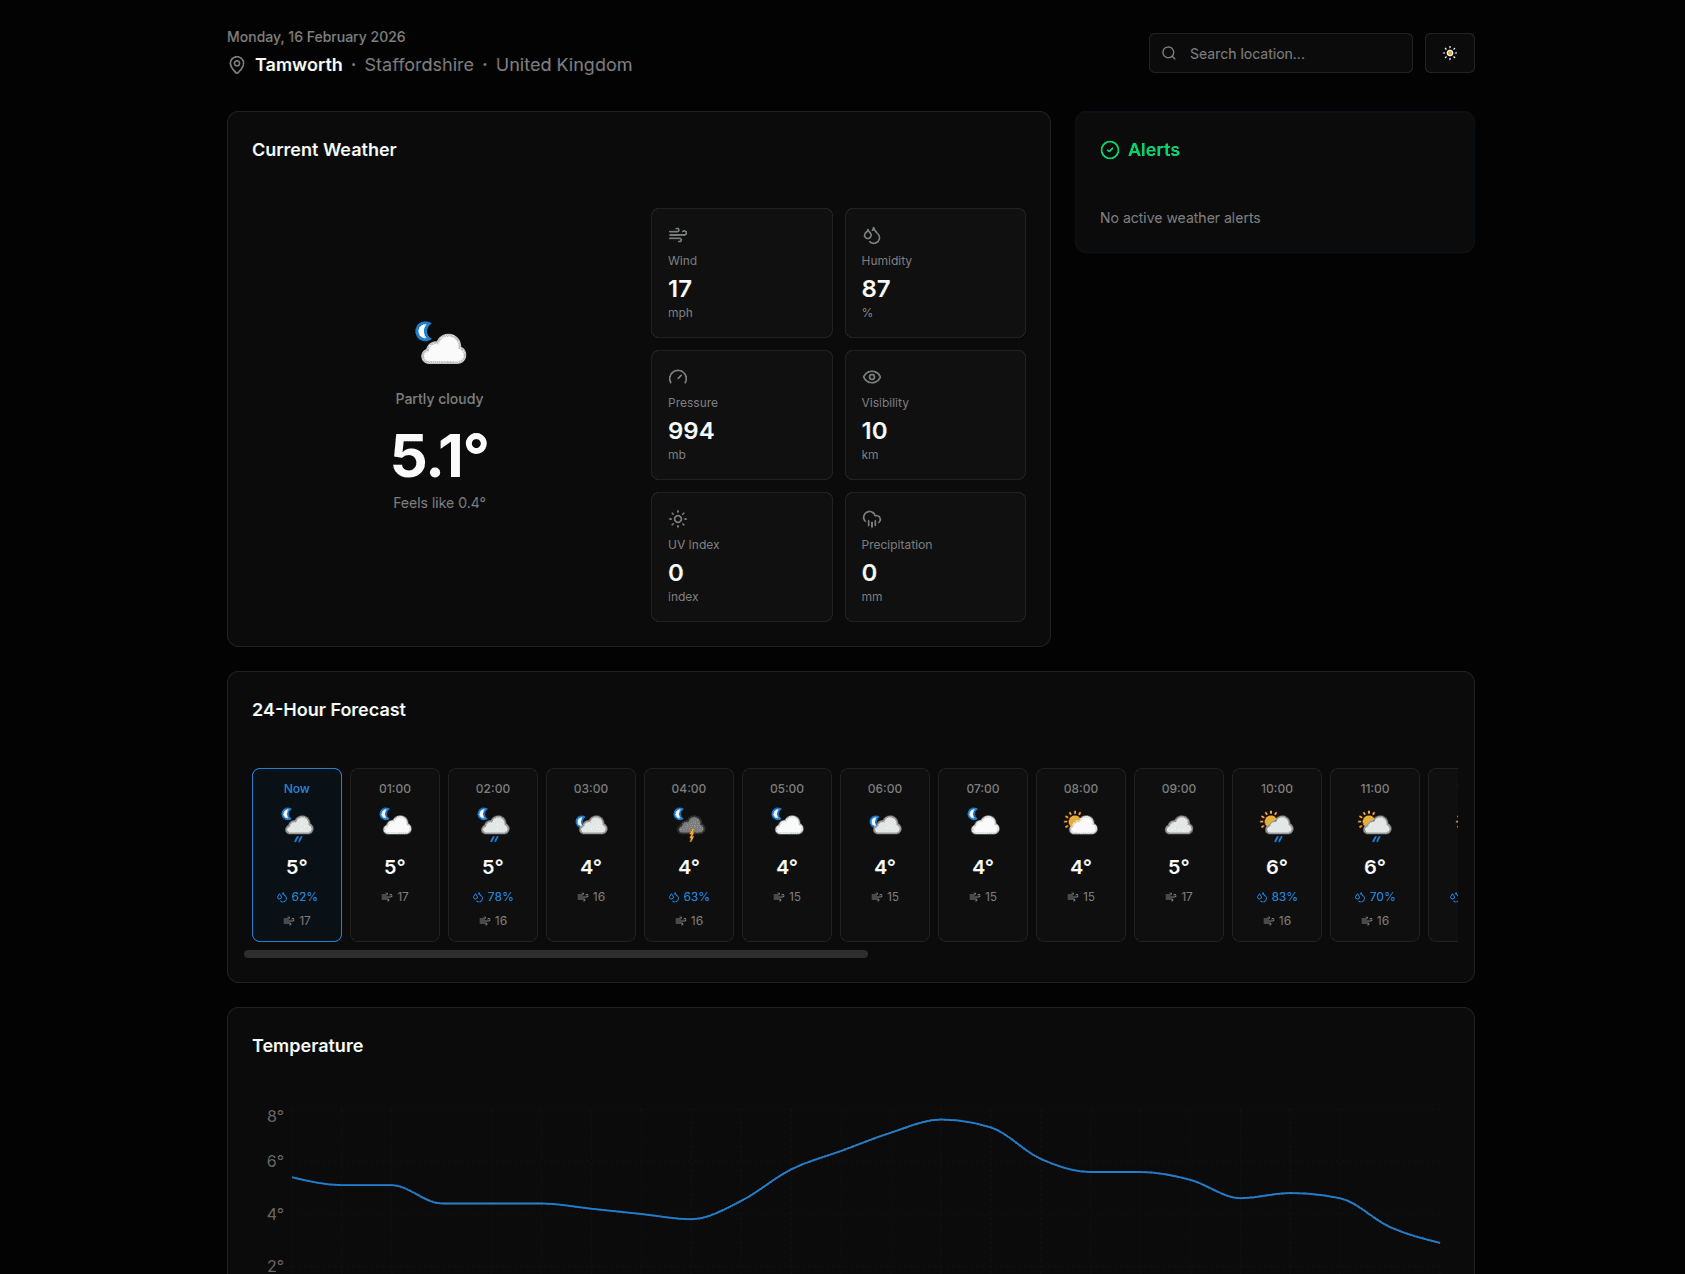Click the Visibility eye icon
The height and width of the screenshot is (1274, 1685).
click(871, 377)
